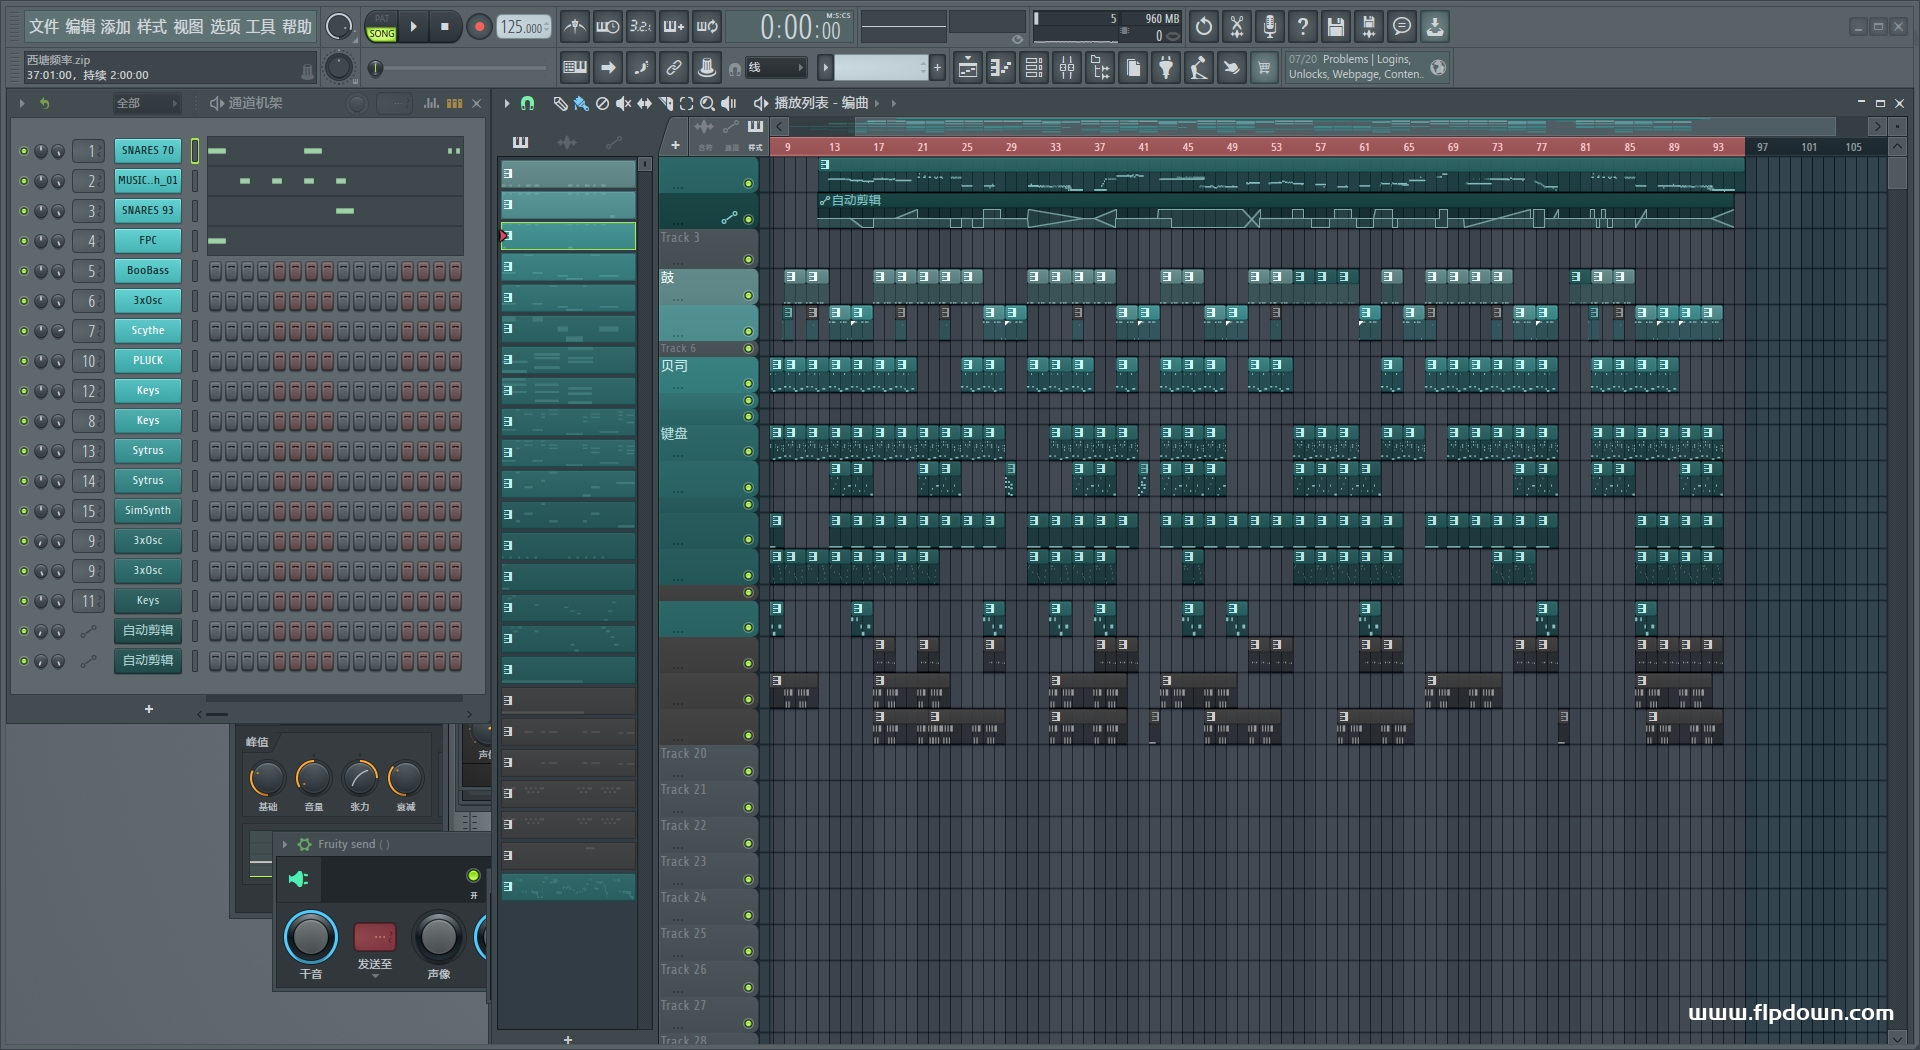Mute the SimSynth channel
The image size is (1920, 1050).
(x=24, y=511)
